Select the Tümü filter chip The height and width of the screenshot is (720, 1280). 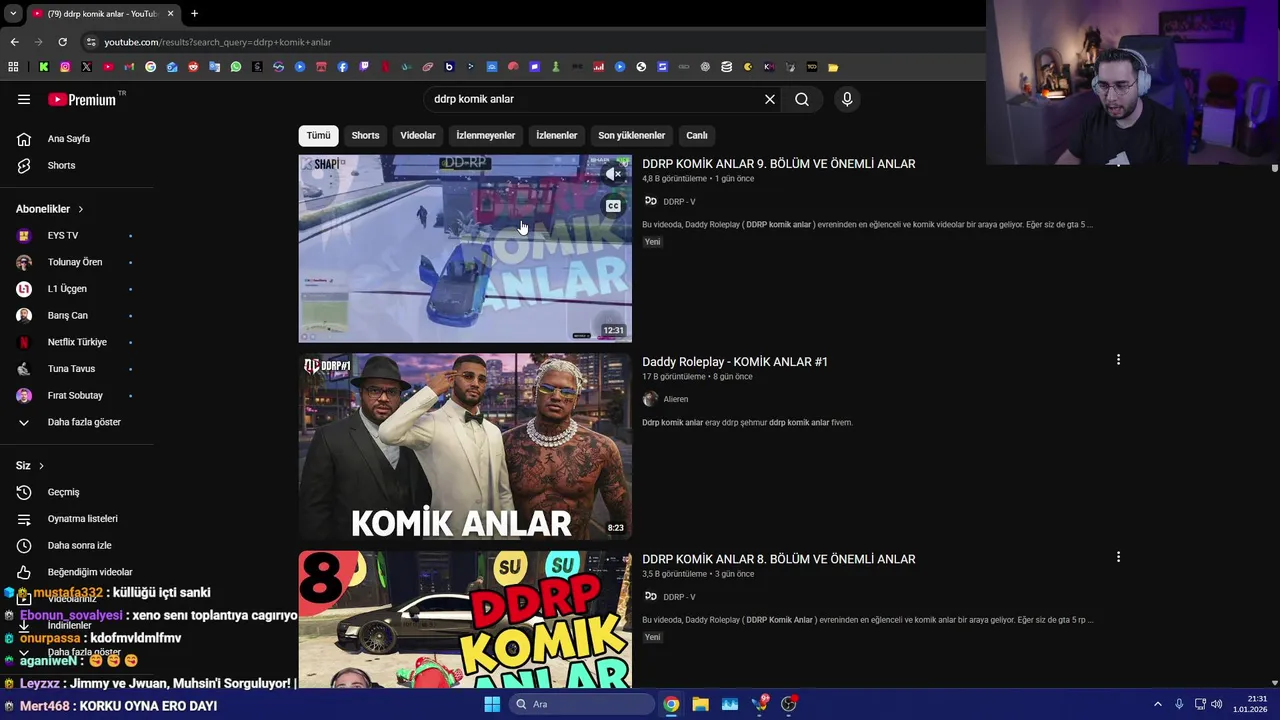point(318,135)
